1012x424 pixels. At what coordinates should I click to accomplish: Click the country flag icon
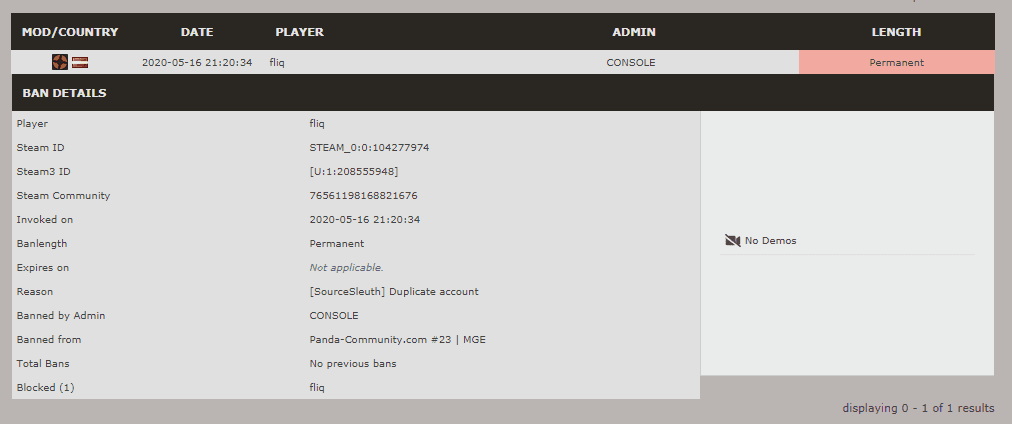pyautogui.click(x=79, y=62)
